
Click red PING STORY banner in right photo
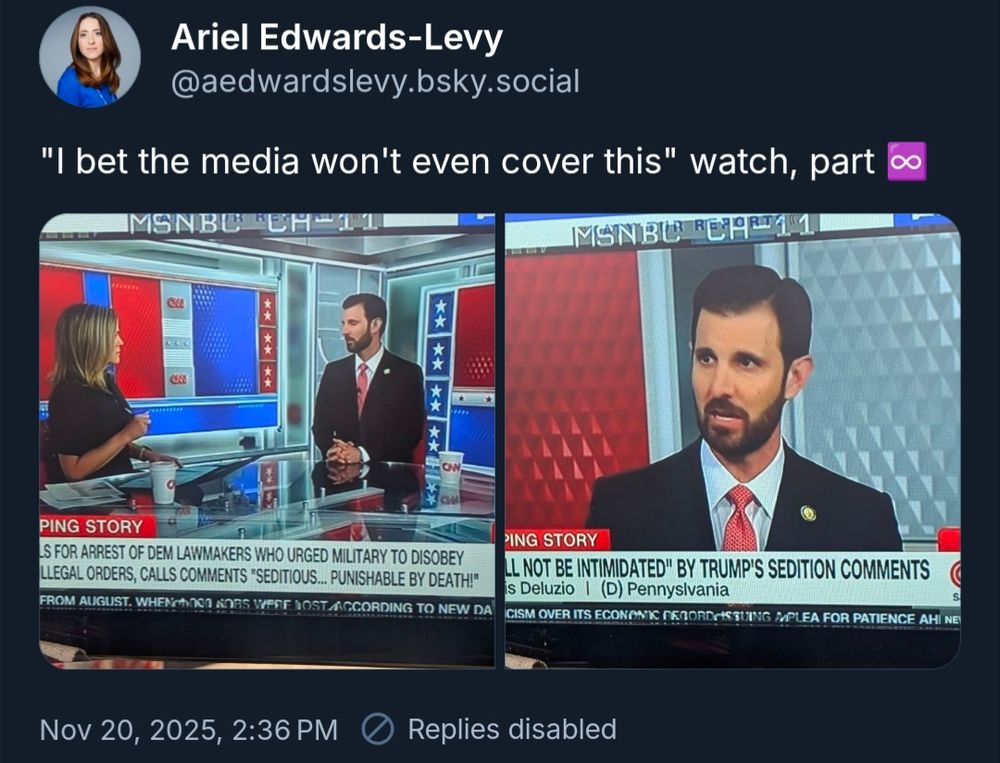557,540
